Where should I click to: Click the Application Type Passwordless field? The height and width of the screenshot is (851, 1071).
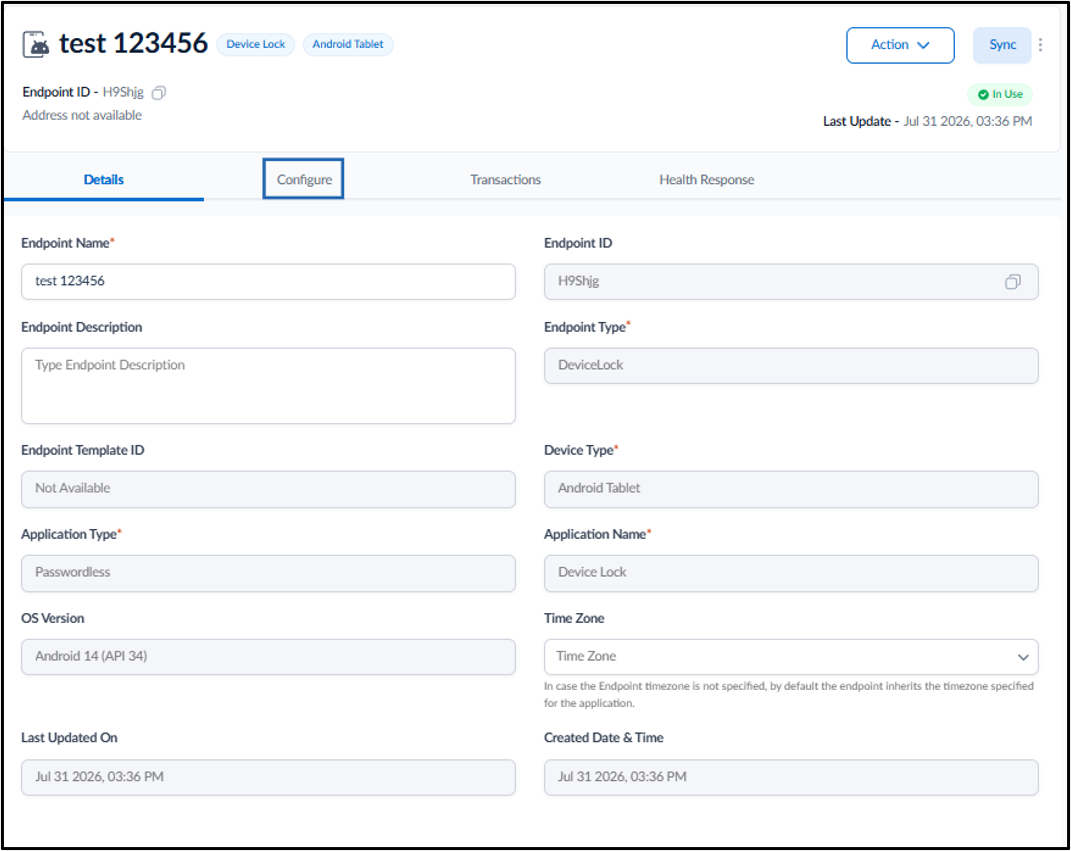(268, 573)
